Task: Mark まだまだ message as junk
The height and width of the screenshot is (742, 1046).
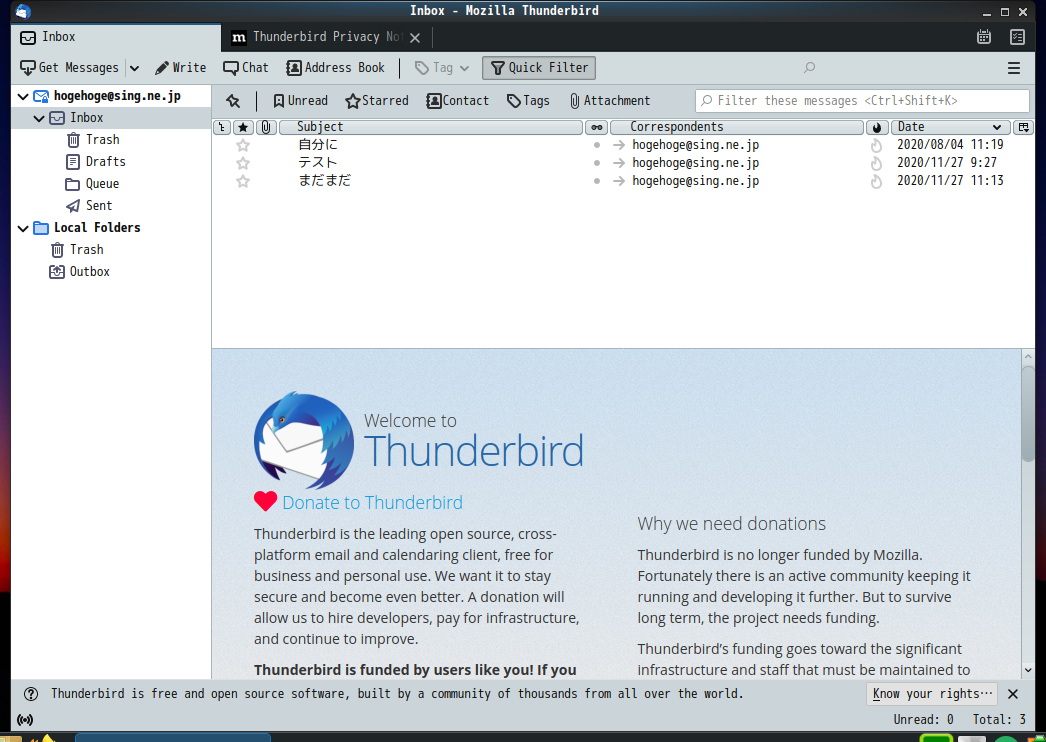Action: (877, 181)
